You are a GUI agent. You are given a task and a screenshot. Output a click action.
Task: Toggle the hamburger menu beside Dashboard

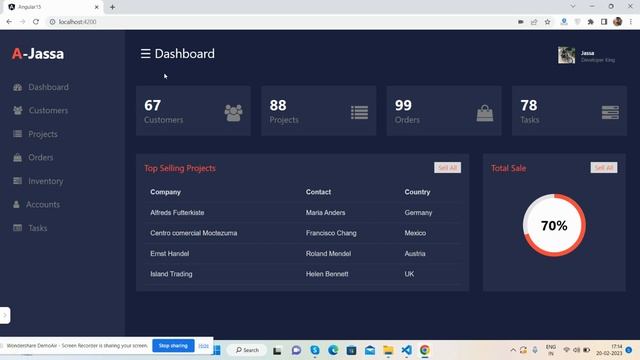(145, 53)
